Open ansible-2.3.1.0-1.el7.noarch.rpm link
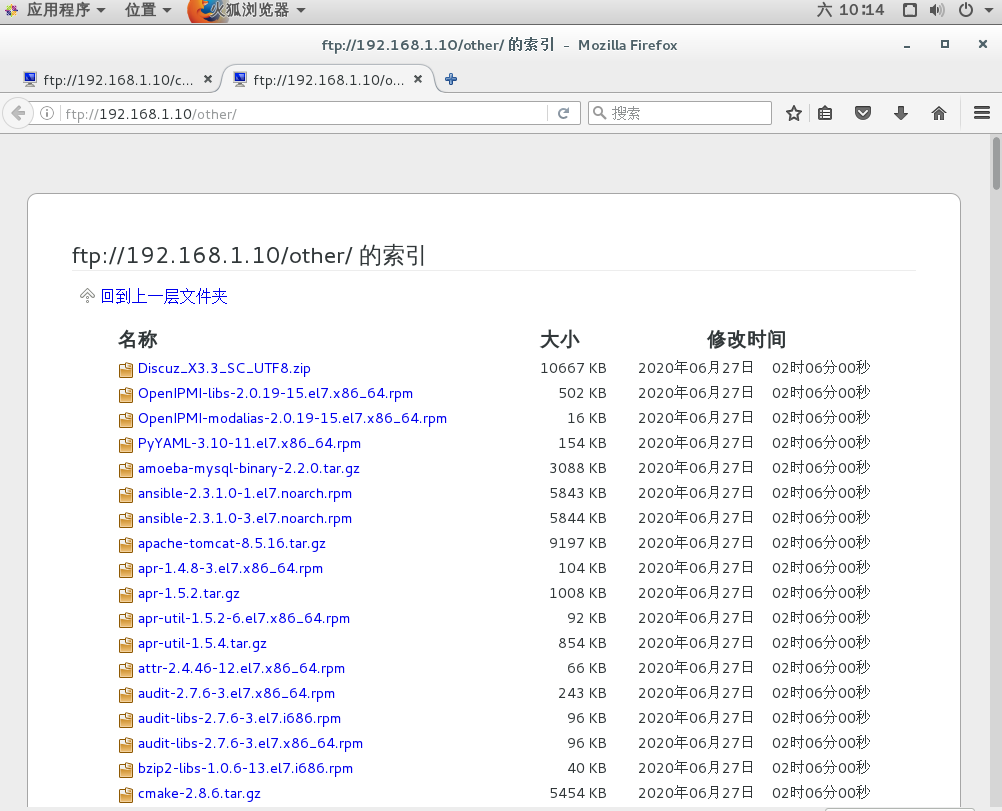The height and width of the screenshot is (811, 1002). (245, 493)
